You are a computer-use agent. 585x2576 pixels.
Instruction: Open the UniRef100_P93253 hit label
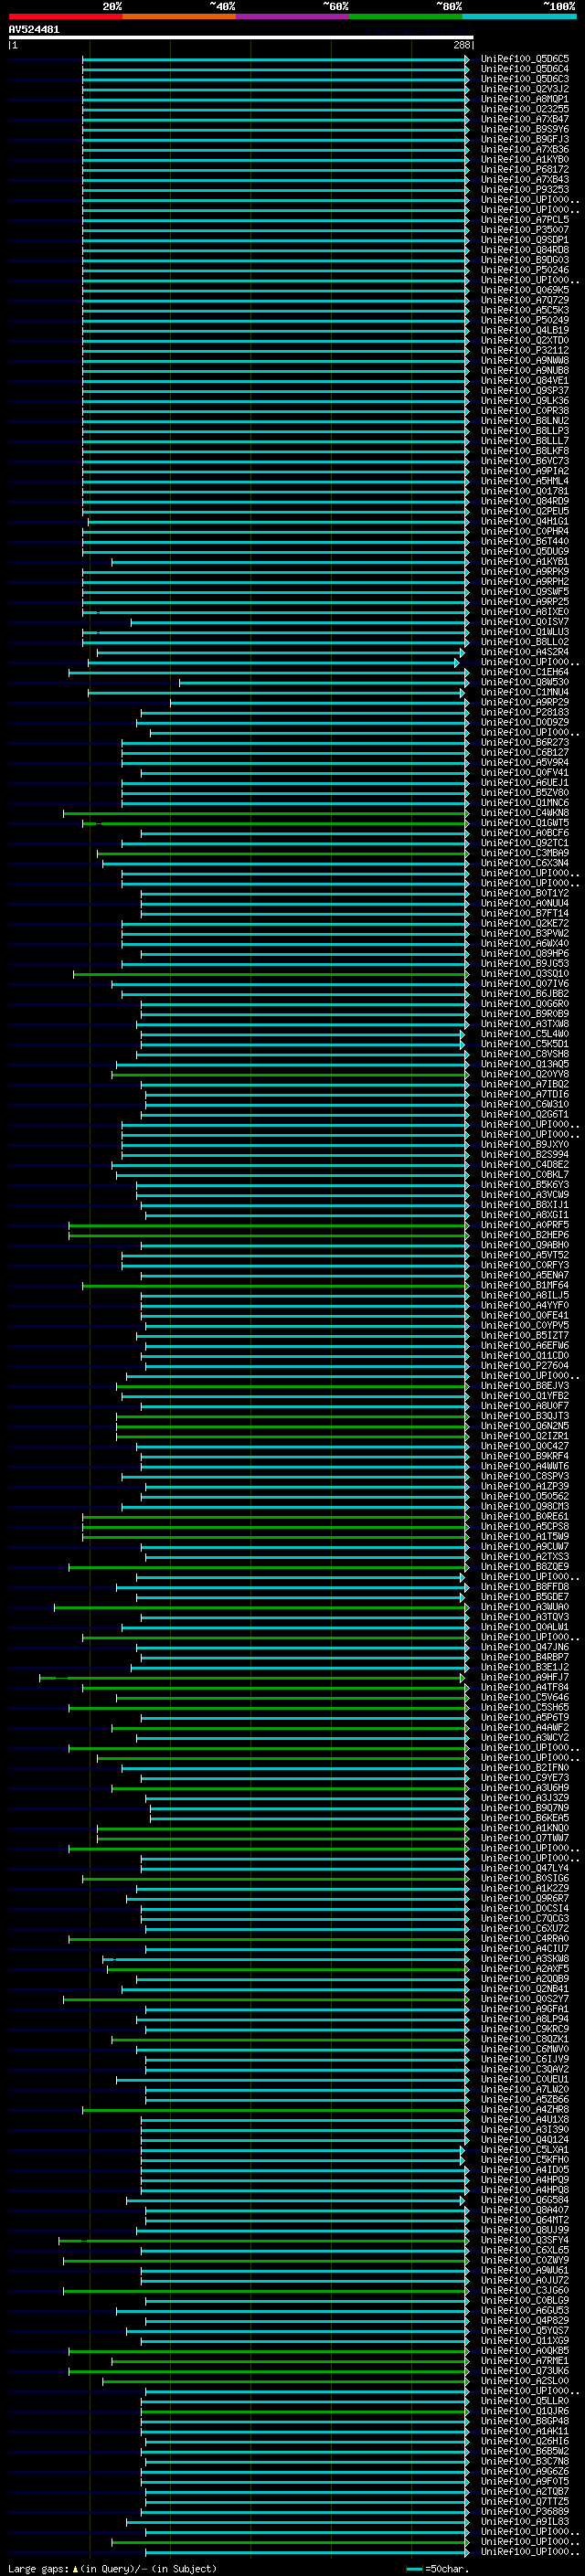tap(525, 190)
